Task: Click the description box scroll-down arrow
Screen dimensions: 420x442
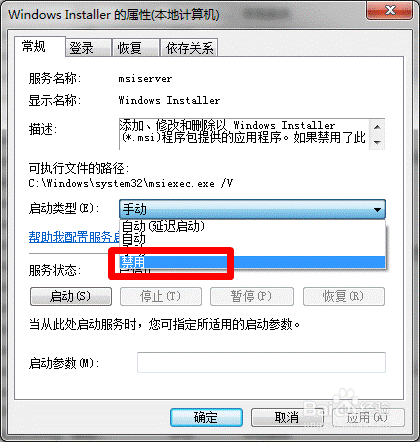Action: click(x=377, y=142)
